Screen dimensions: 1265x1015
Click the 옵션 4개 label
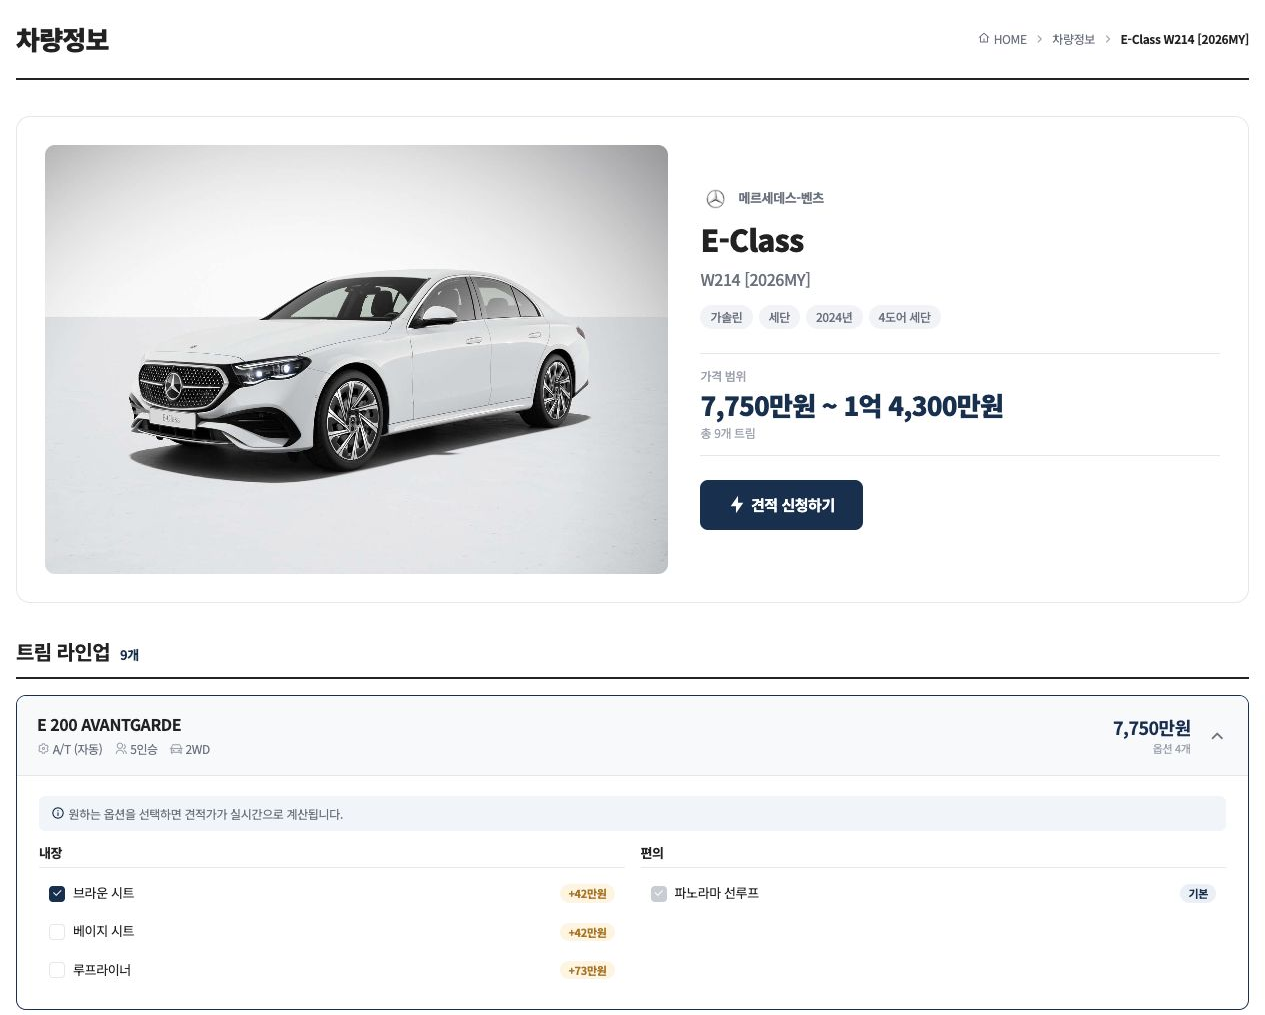pos(1171,749)
